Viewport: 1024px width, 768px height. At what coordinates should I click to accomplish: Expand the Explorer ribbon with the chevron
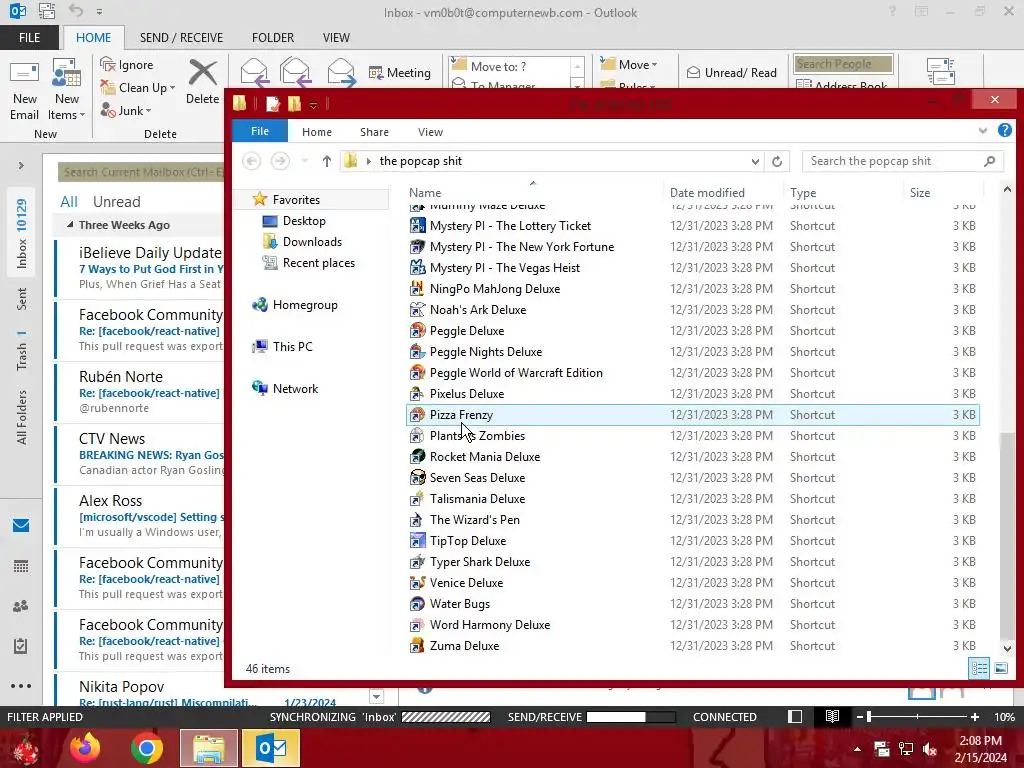coord(983,131)
